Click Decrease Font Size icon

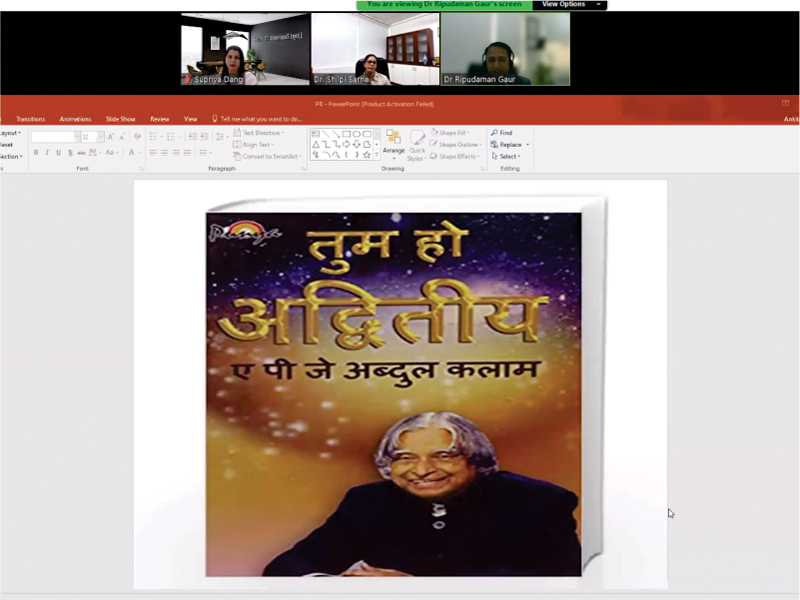click(x=122, y=137)
